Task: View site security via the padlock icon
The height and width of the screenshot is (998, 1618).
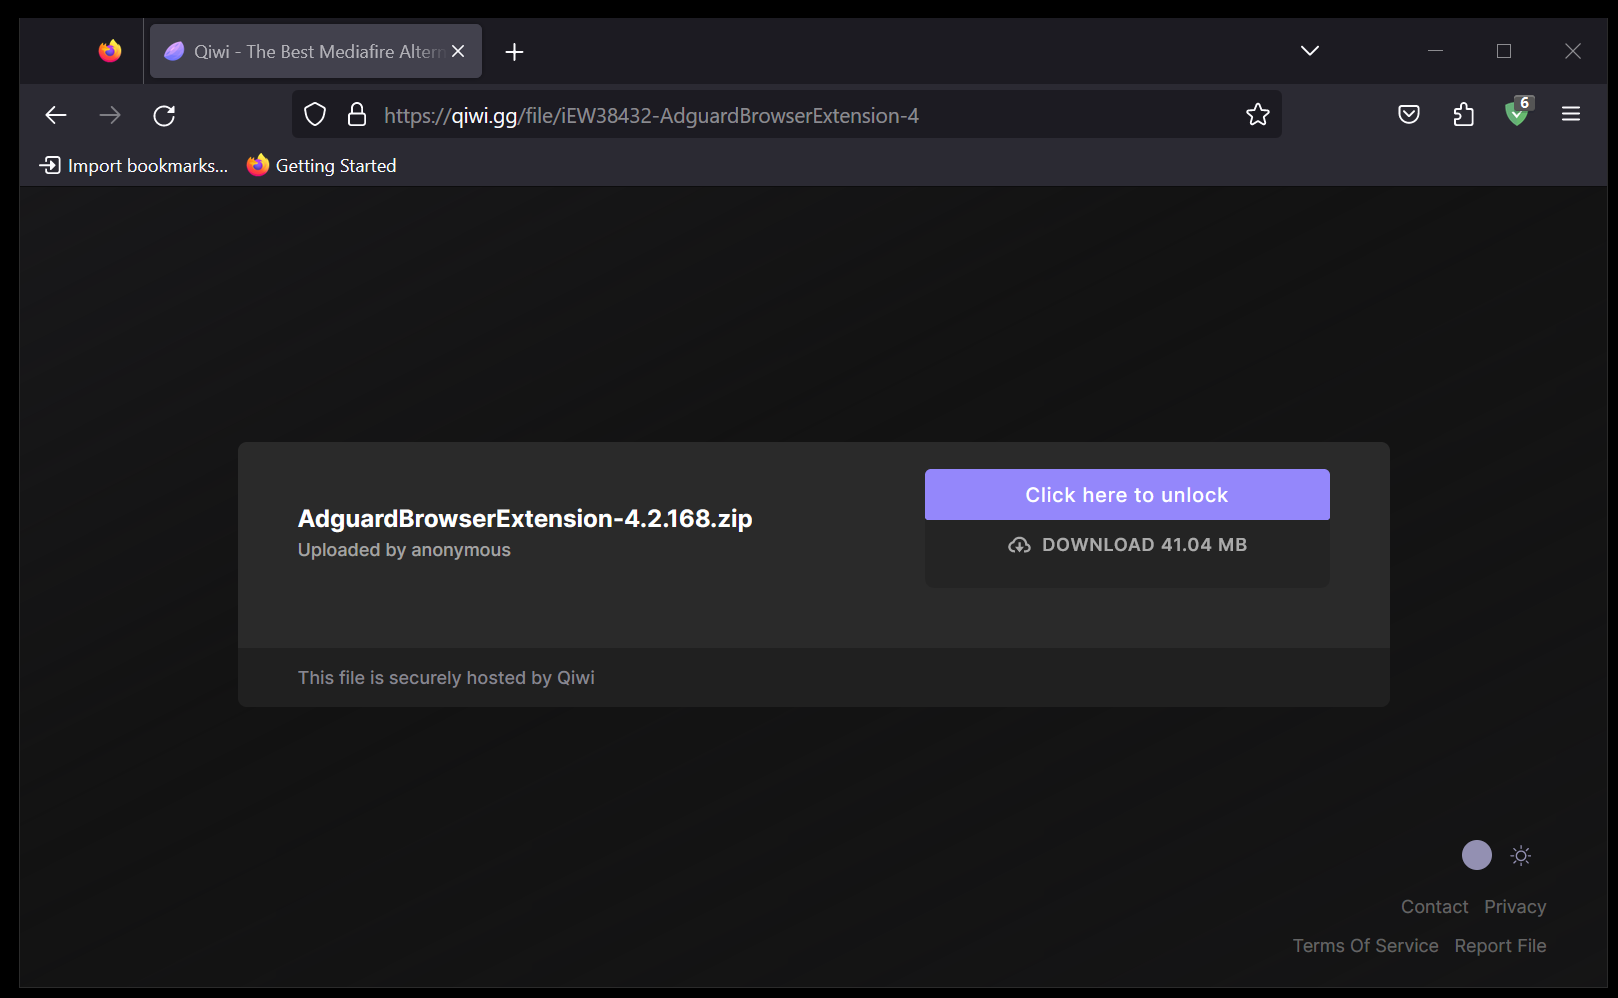Action: pos(357,114)
